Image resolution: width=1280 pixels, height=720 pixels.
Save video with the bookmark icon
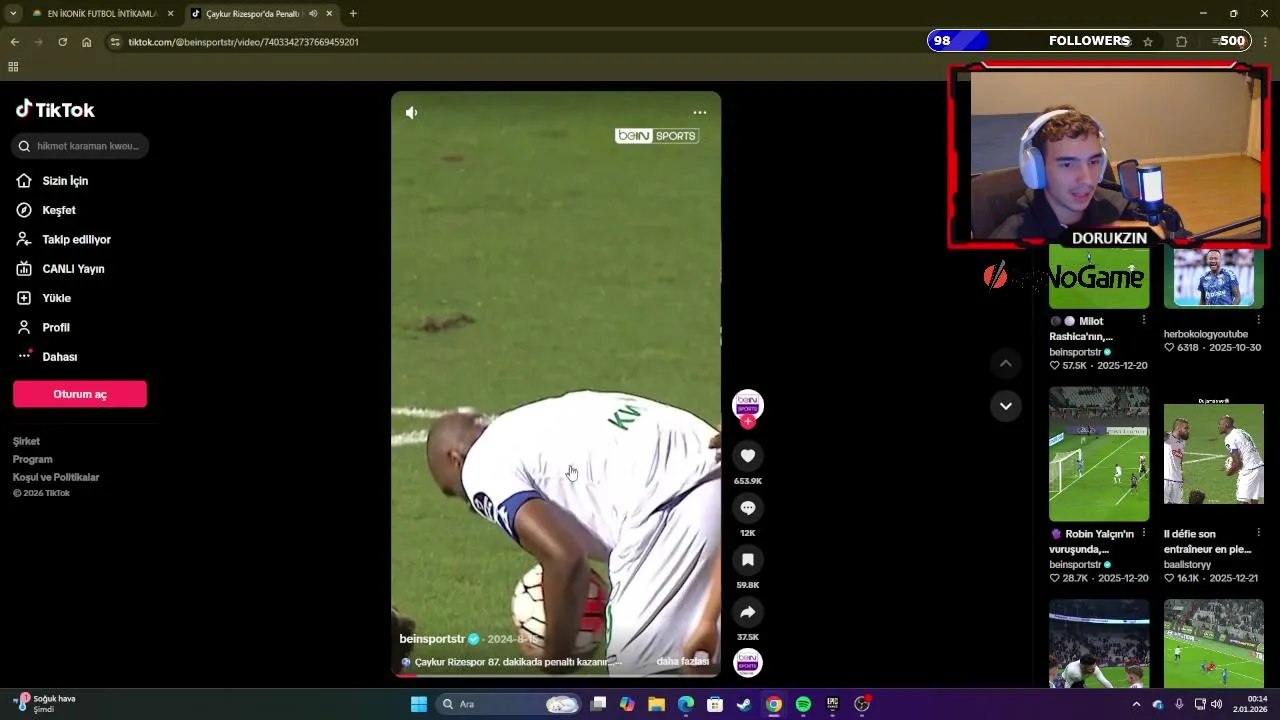747,560
